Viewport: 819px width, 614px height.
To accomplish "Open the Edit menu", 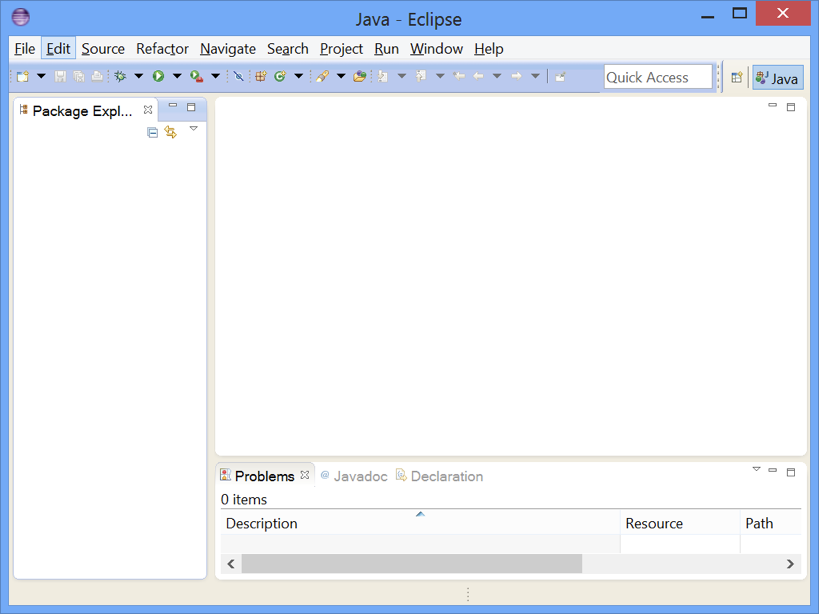I will 58,49.
